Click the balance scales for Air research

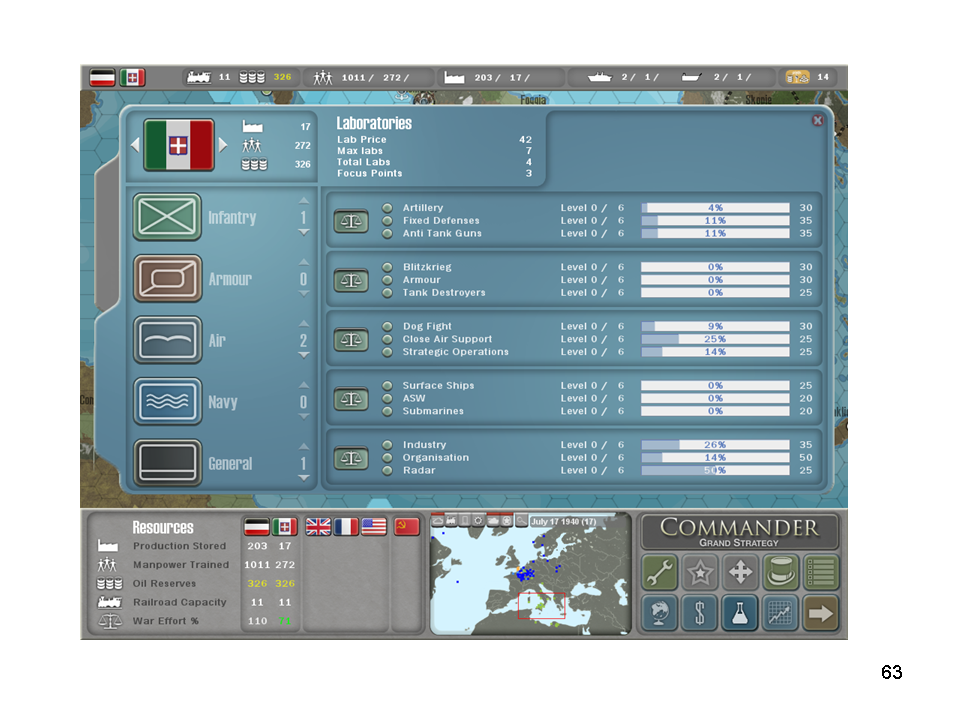(x=350, y=339)
